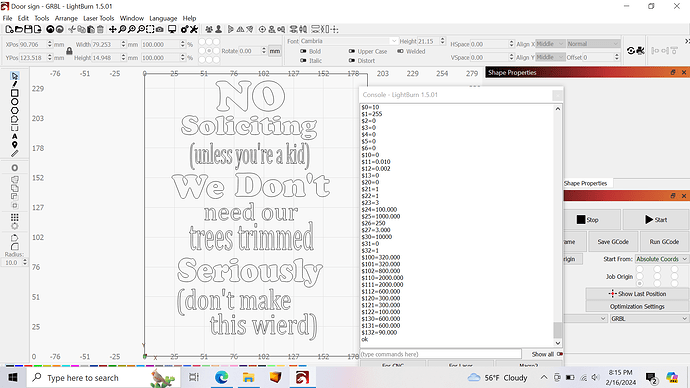Open the Normal text mode dropdown

coord(593,44)
